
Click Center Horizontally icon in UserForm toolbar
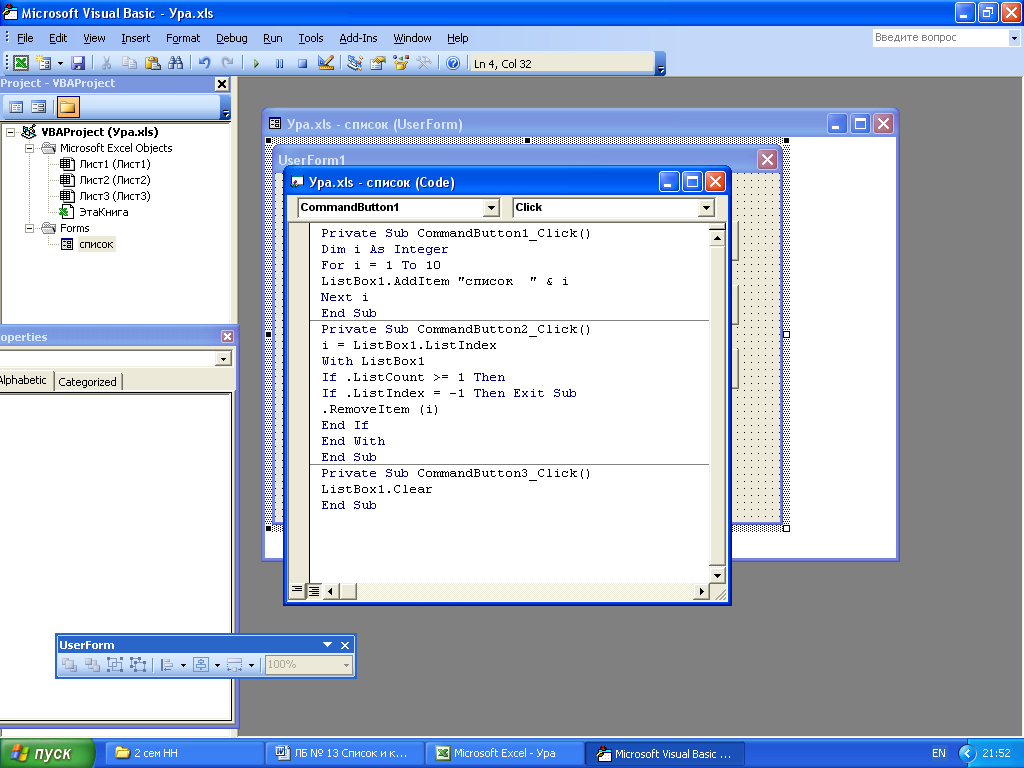201,665
